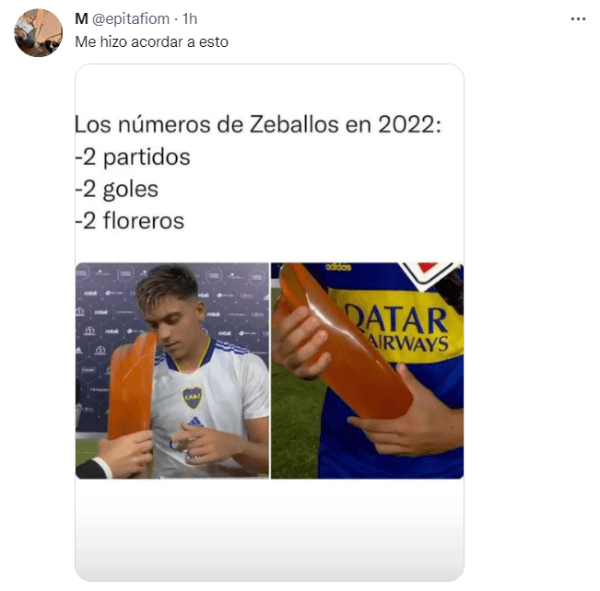Click the -2 partidos line

133,157
